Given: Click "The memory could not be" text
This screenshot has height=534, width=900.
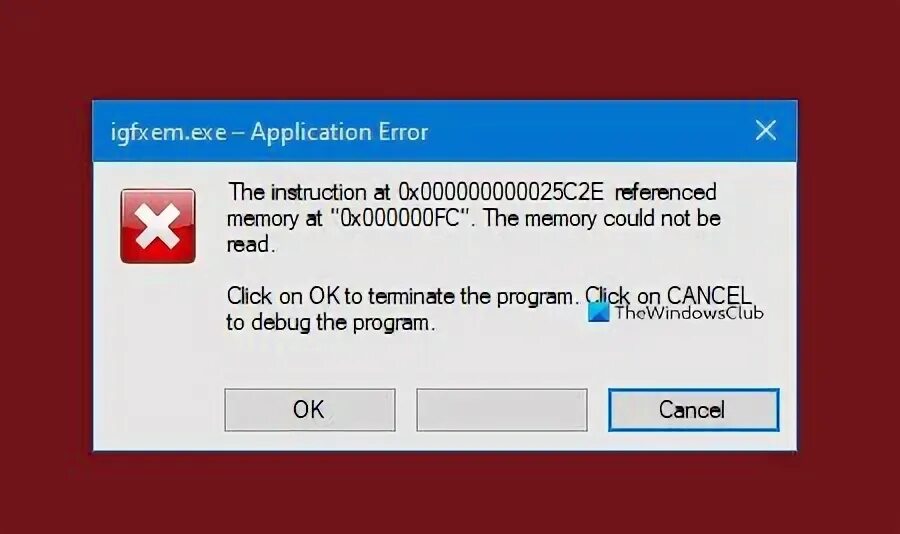Looking at the screenshot, I should (602, 219).
